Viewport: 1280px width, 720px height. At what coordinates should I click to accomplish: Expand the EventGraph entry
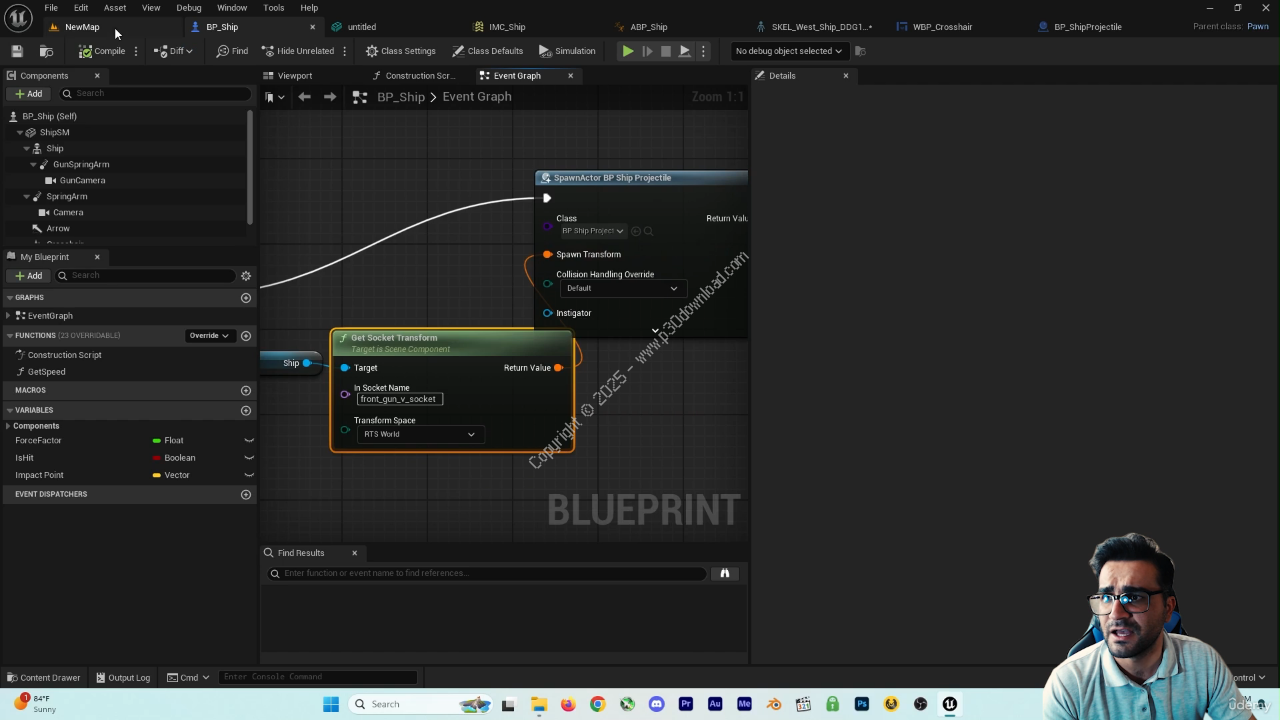point(10,316)
